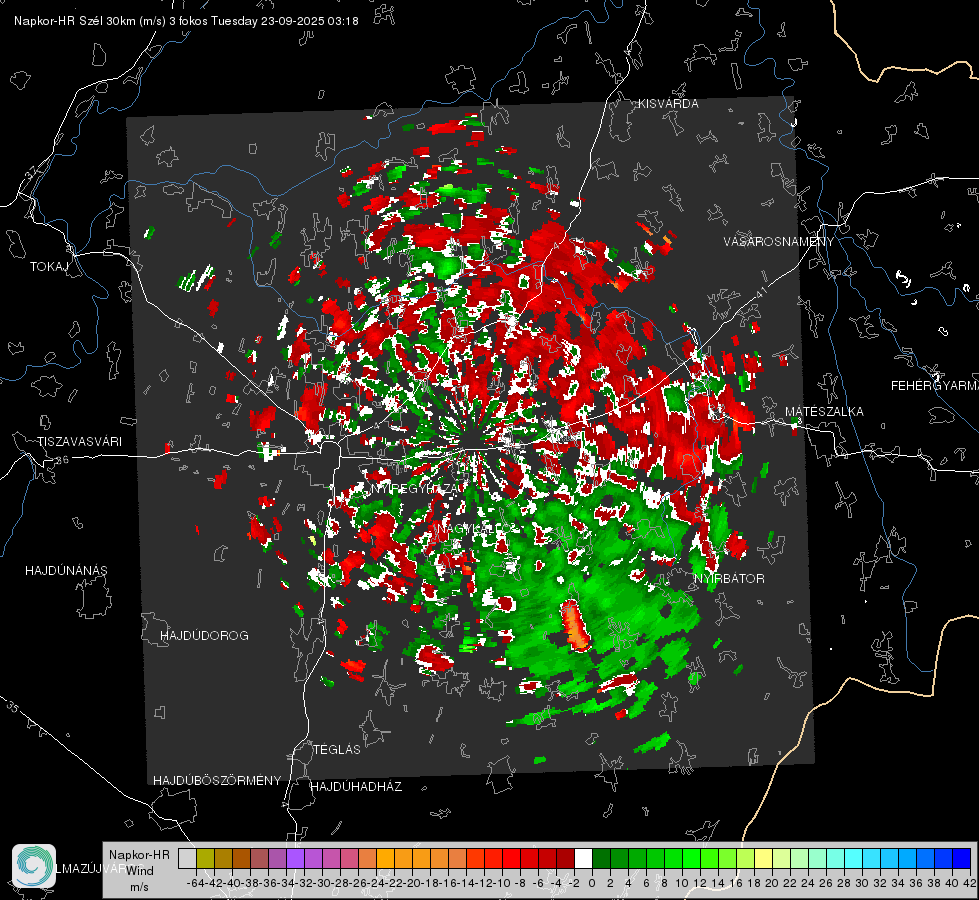This screenshot has width=979, height=900.
Task: Click the 0 value on the legend scale
Action: pyautogui.click(x=592, y=883)
